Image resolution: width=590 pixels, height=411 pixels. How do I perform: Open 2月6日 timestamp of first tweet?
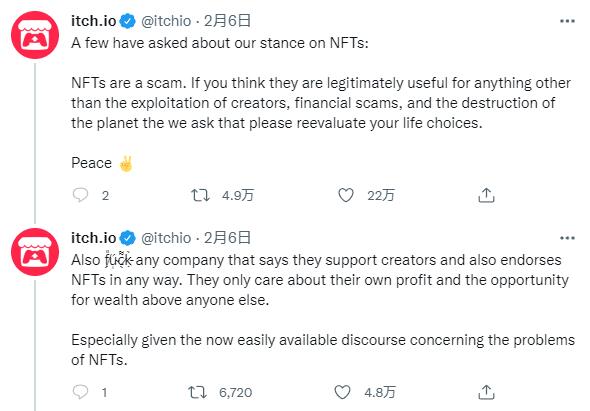click(227, 21)
